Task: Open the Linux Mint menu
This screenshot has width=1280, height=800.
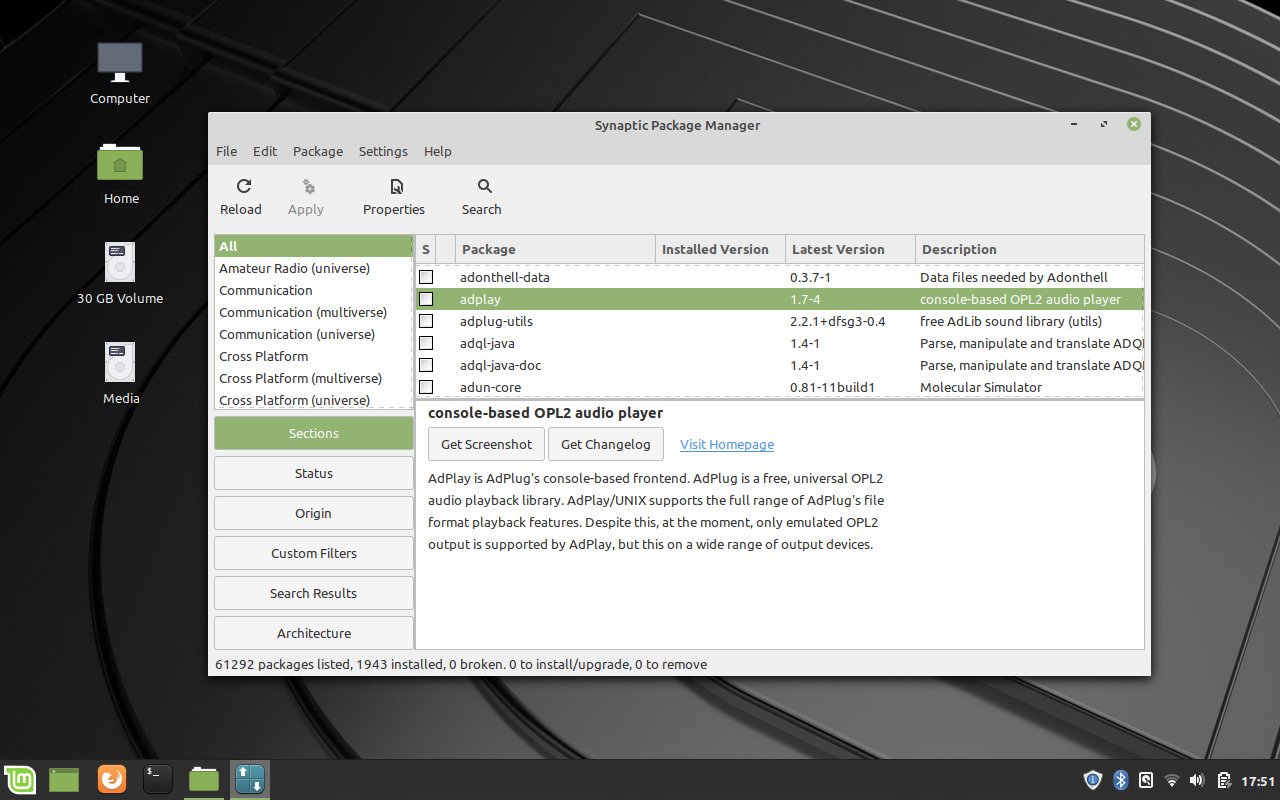Action: 20,779
